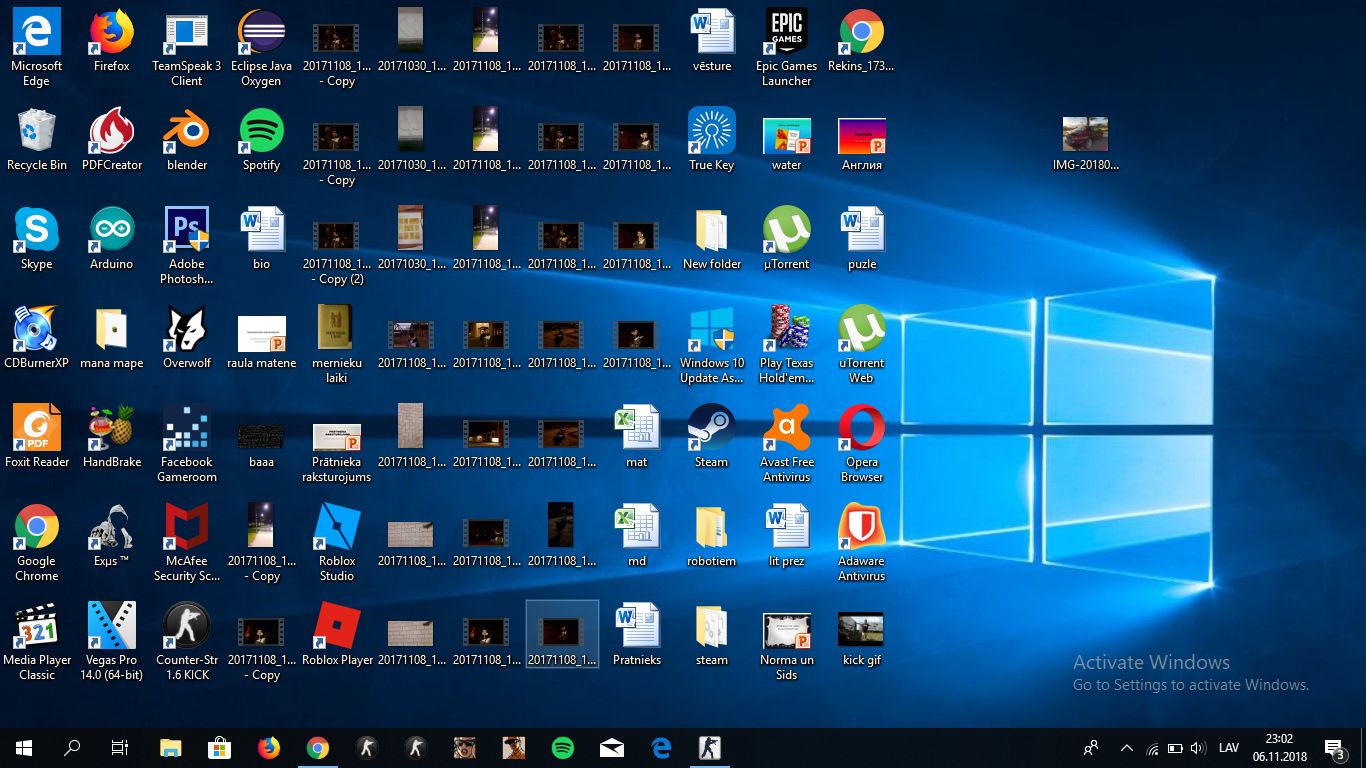Image resolution: width=1366 pixels, height=768 pixels.
Task: Select the robotiem folder icon
Action: pos(712,535)
